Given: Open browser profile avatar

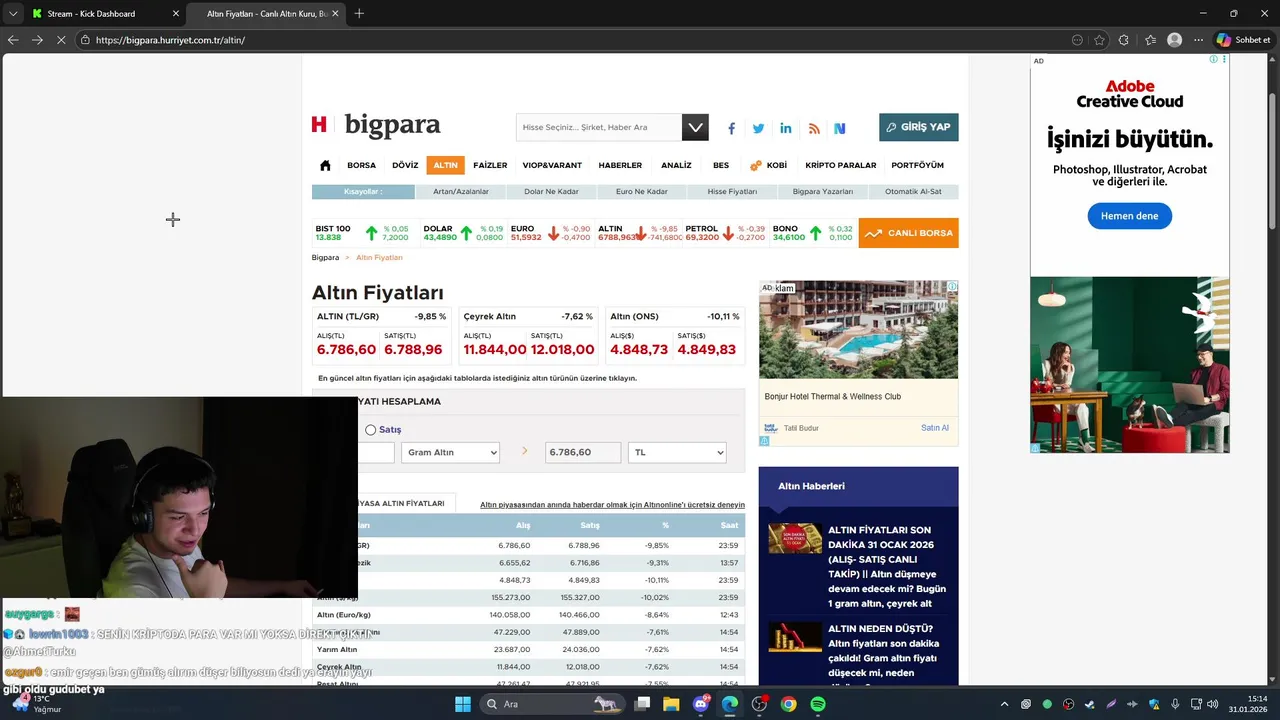Looking at the screenshot, I should pos(1175,40).
